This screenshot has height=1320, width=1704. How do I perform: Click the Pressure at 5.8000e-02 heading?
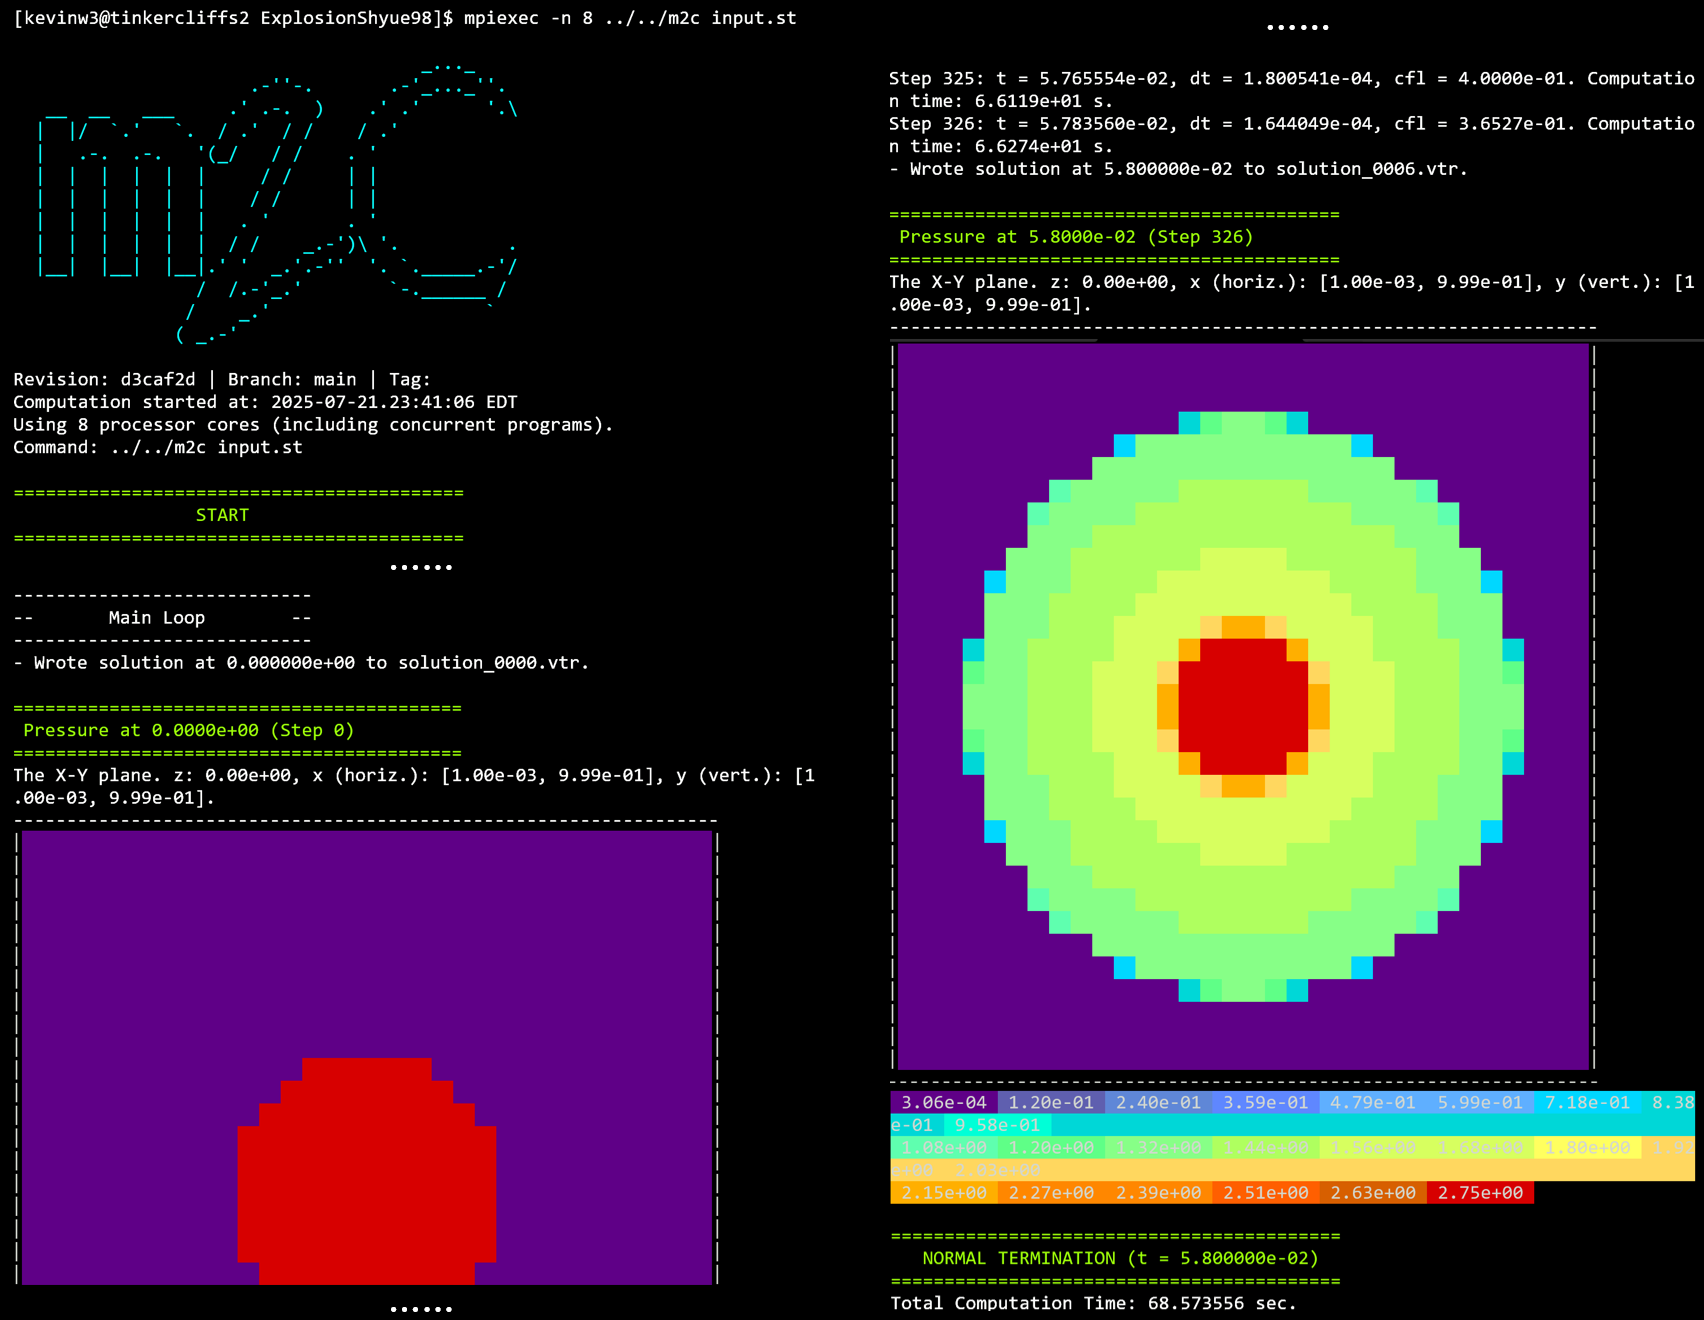[1075, 237]
